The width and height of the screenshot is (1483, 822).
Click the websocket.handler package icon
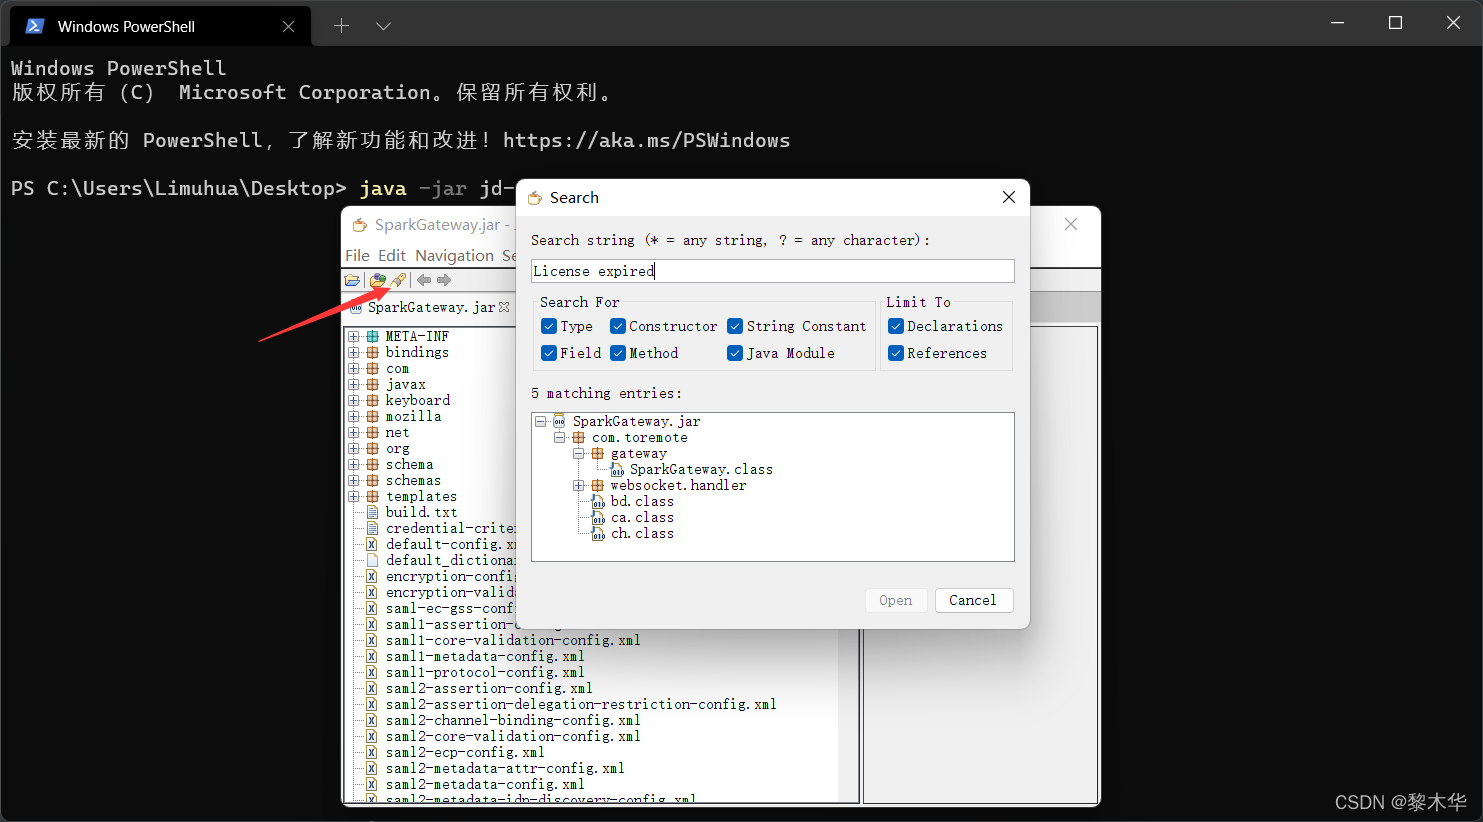pyautogui.click(x=597, y=485)
